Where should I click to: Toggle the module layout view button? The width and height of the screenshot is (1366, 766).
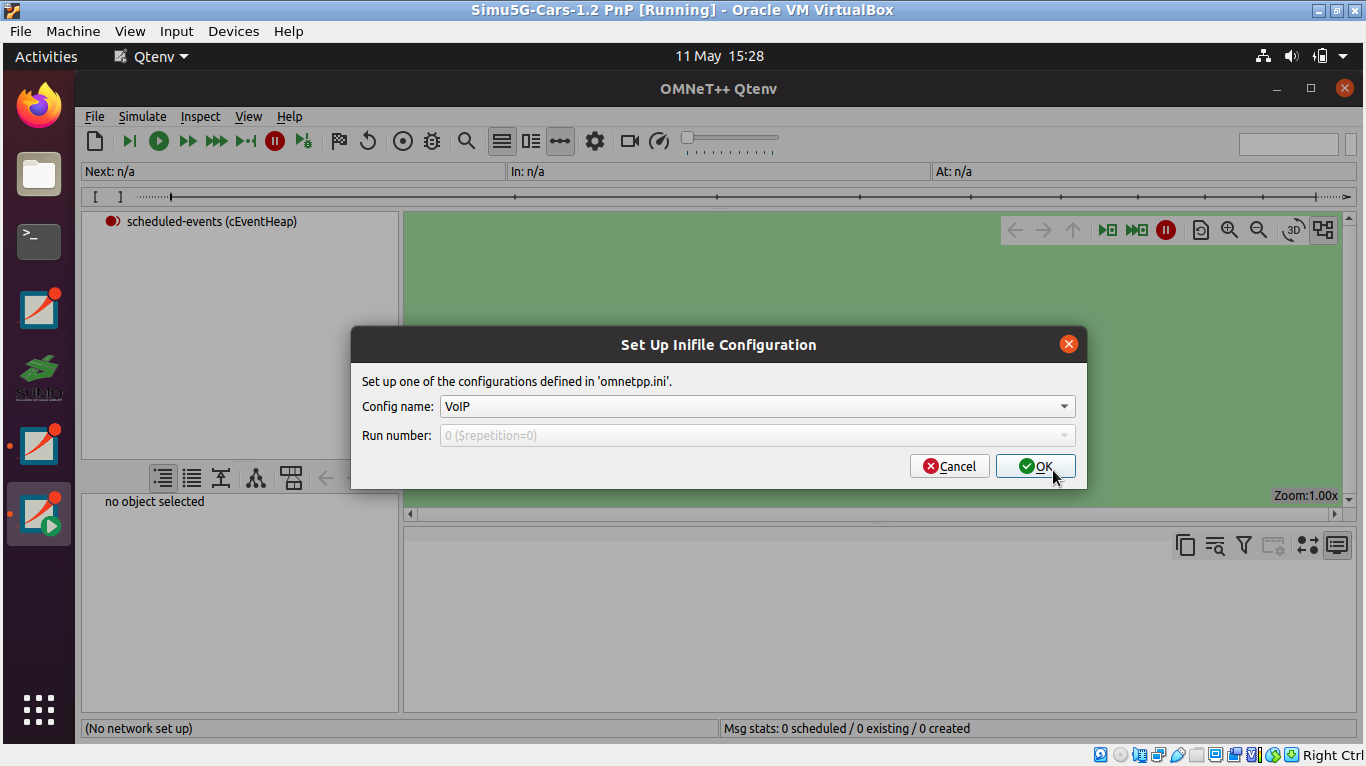coord(1323,230)
